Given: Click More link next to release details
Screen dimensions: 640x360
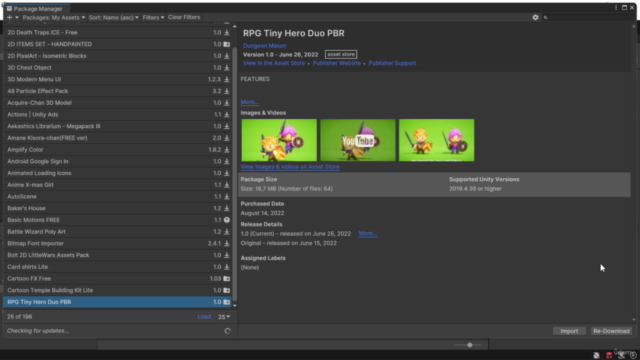Looking at the screenshot, I should (x=368, y=233).
